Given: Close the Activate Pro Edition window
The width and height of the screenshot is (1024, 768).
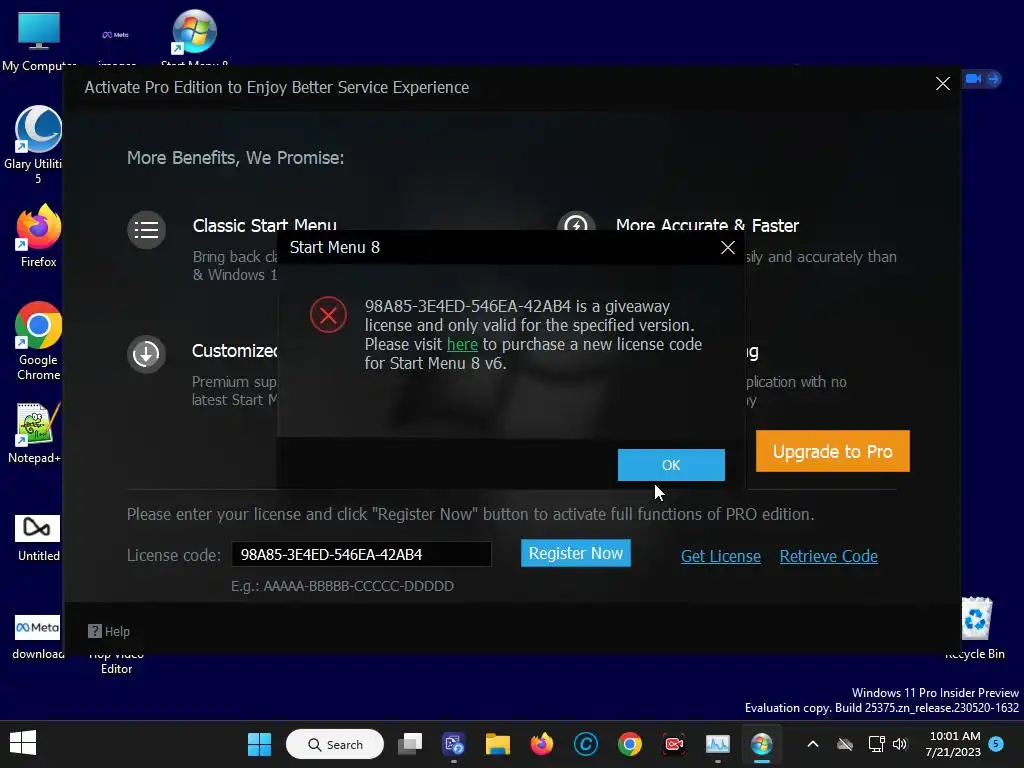Looking at the screenshot, I should tap(942, 84).
